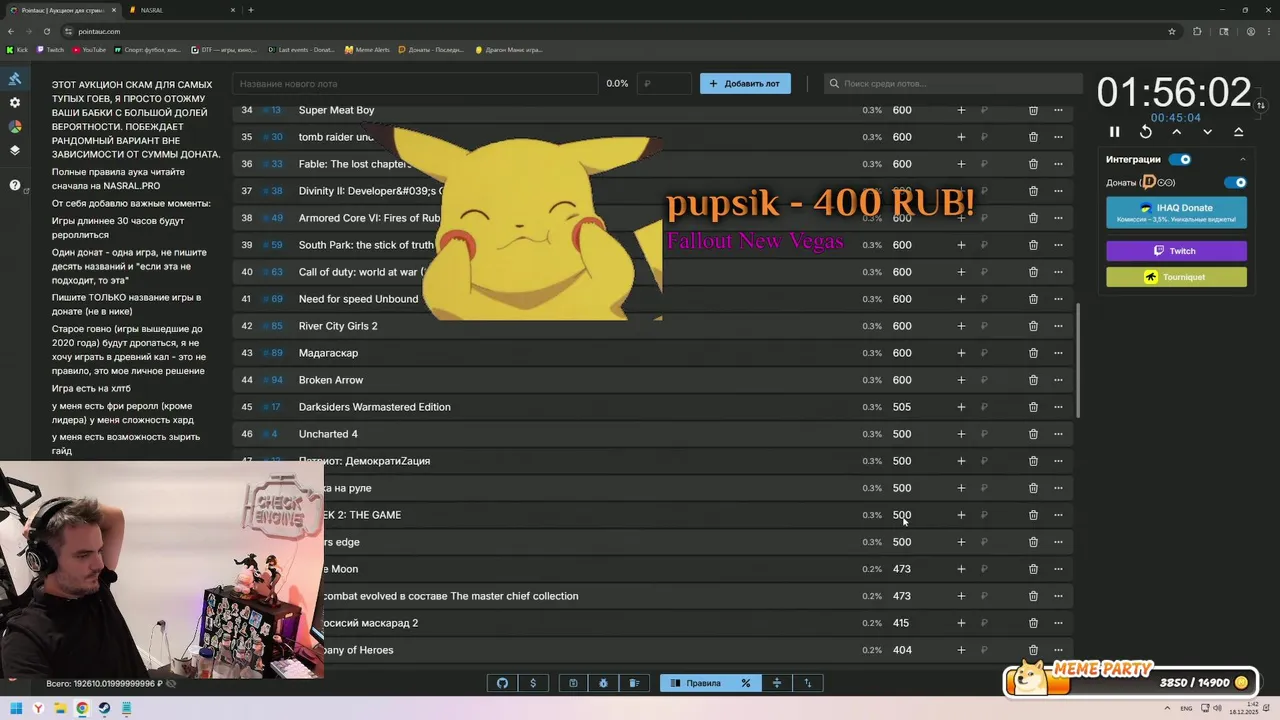Open the Meme Alerts bookmark
The height and width of the screenshot is (720, 1280).
[x=367, y=49]
